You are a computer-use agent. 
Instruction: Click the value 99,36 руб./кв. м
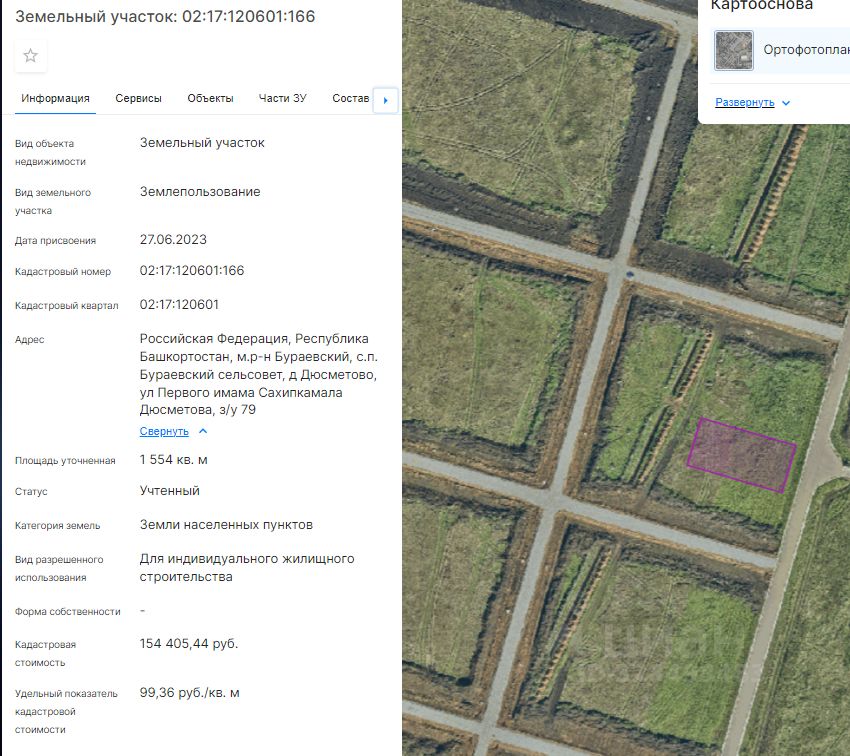tap(189, 693)
